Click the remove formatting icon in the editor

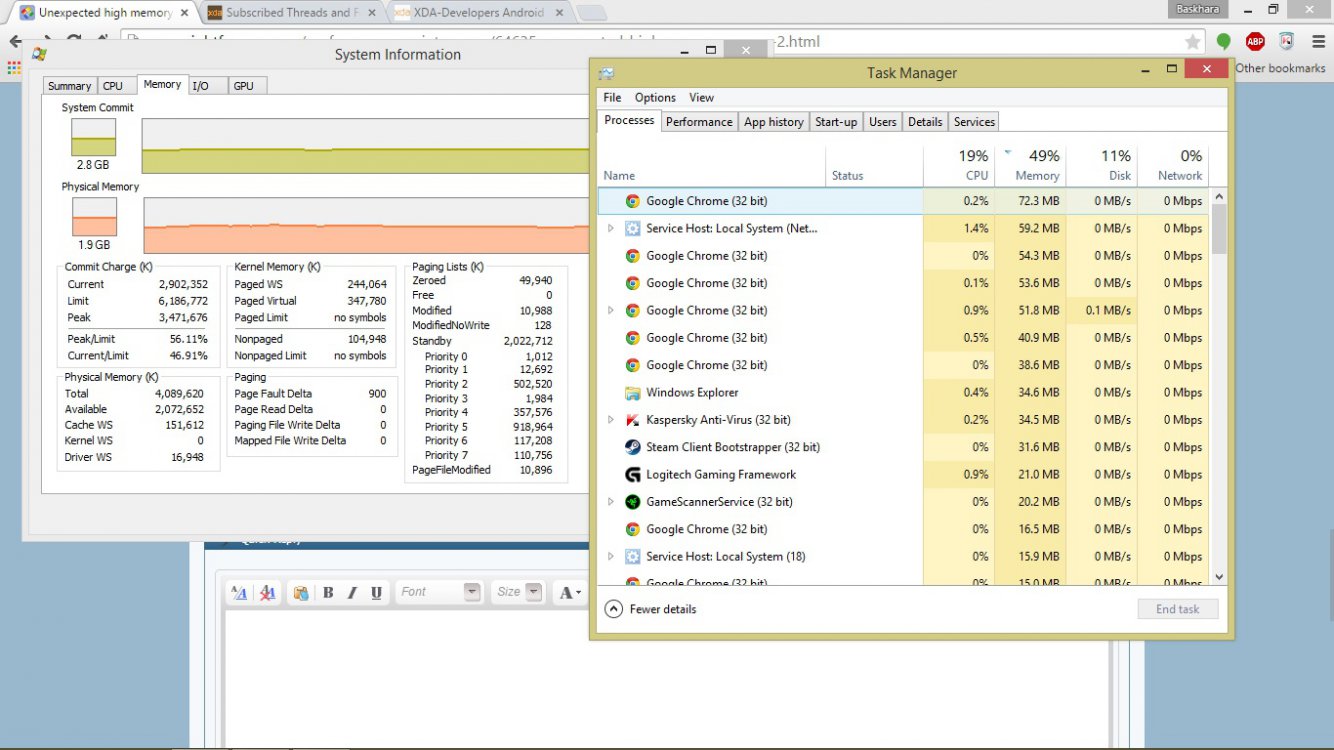(x=266, y=592)
